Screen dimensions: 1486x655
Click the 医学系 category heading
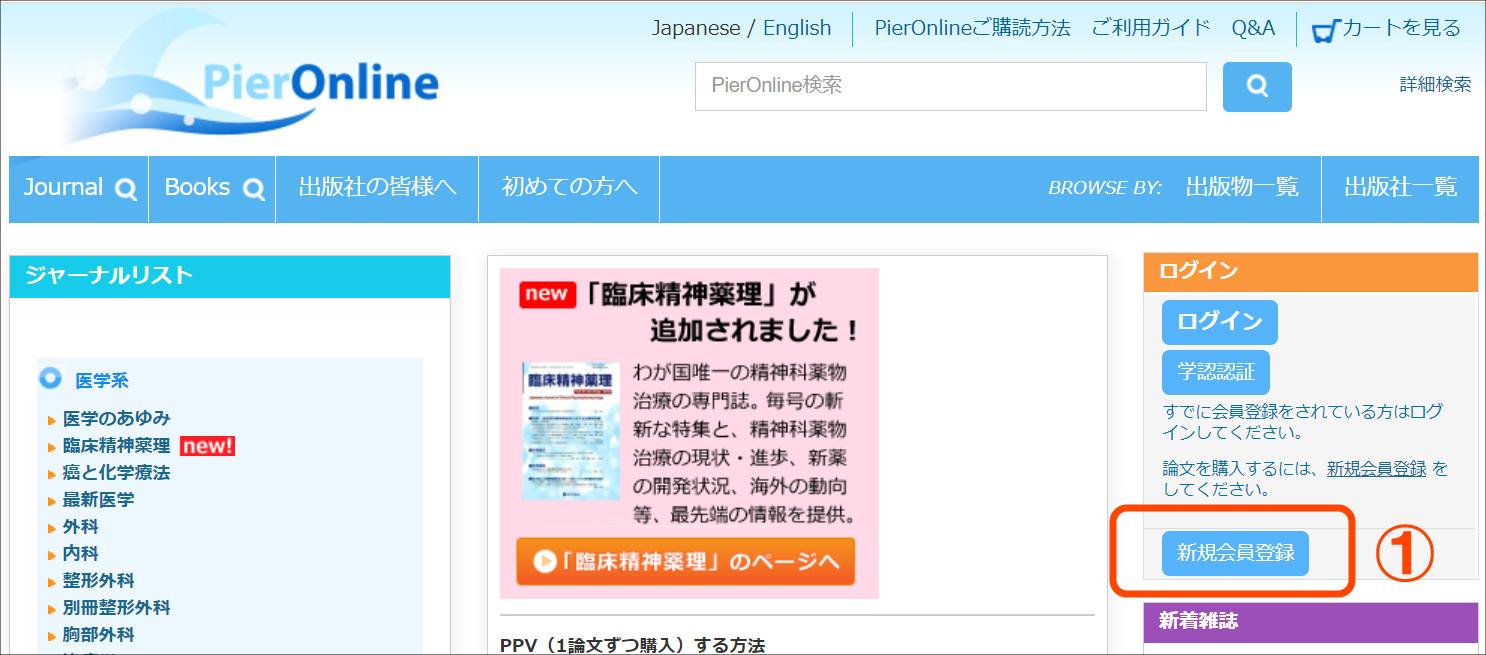102,381
